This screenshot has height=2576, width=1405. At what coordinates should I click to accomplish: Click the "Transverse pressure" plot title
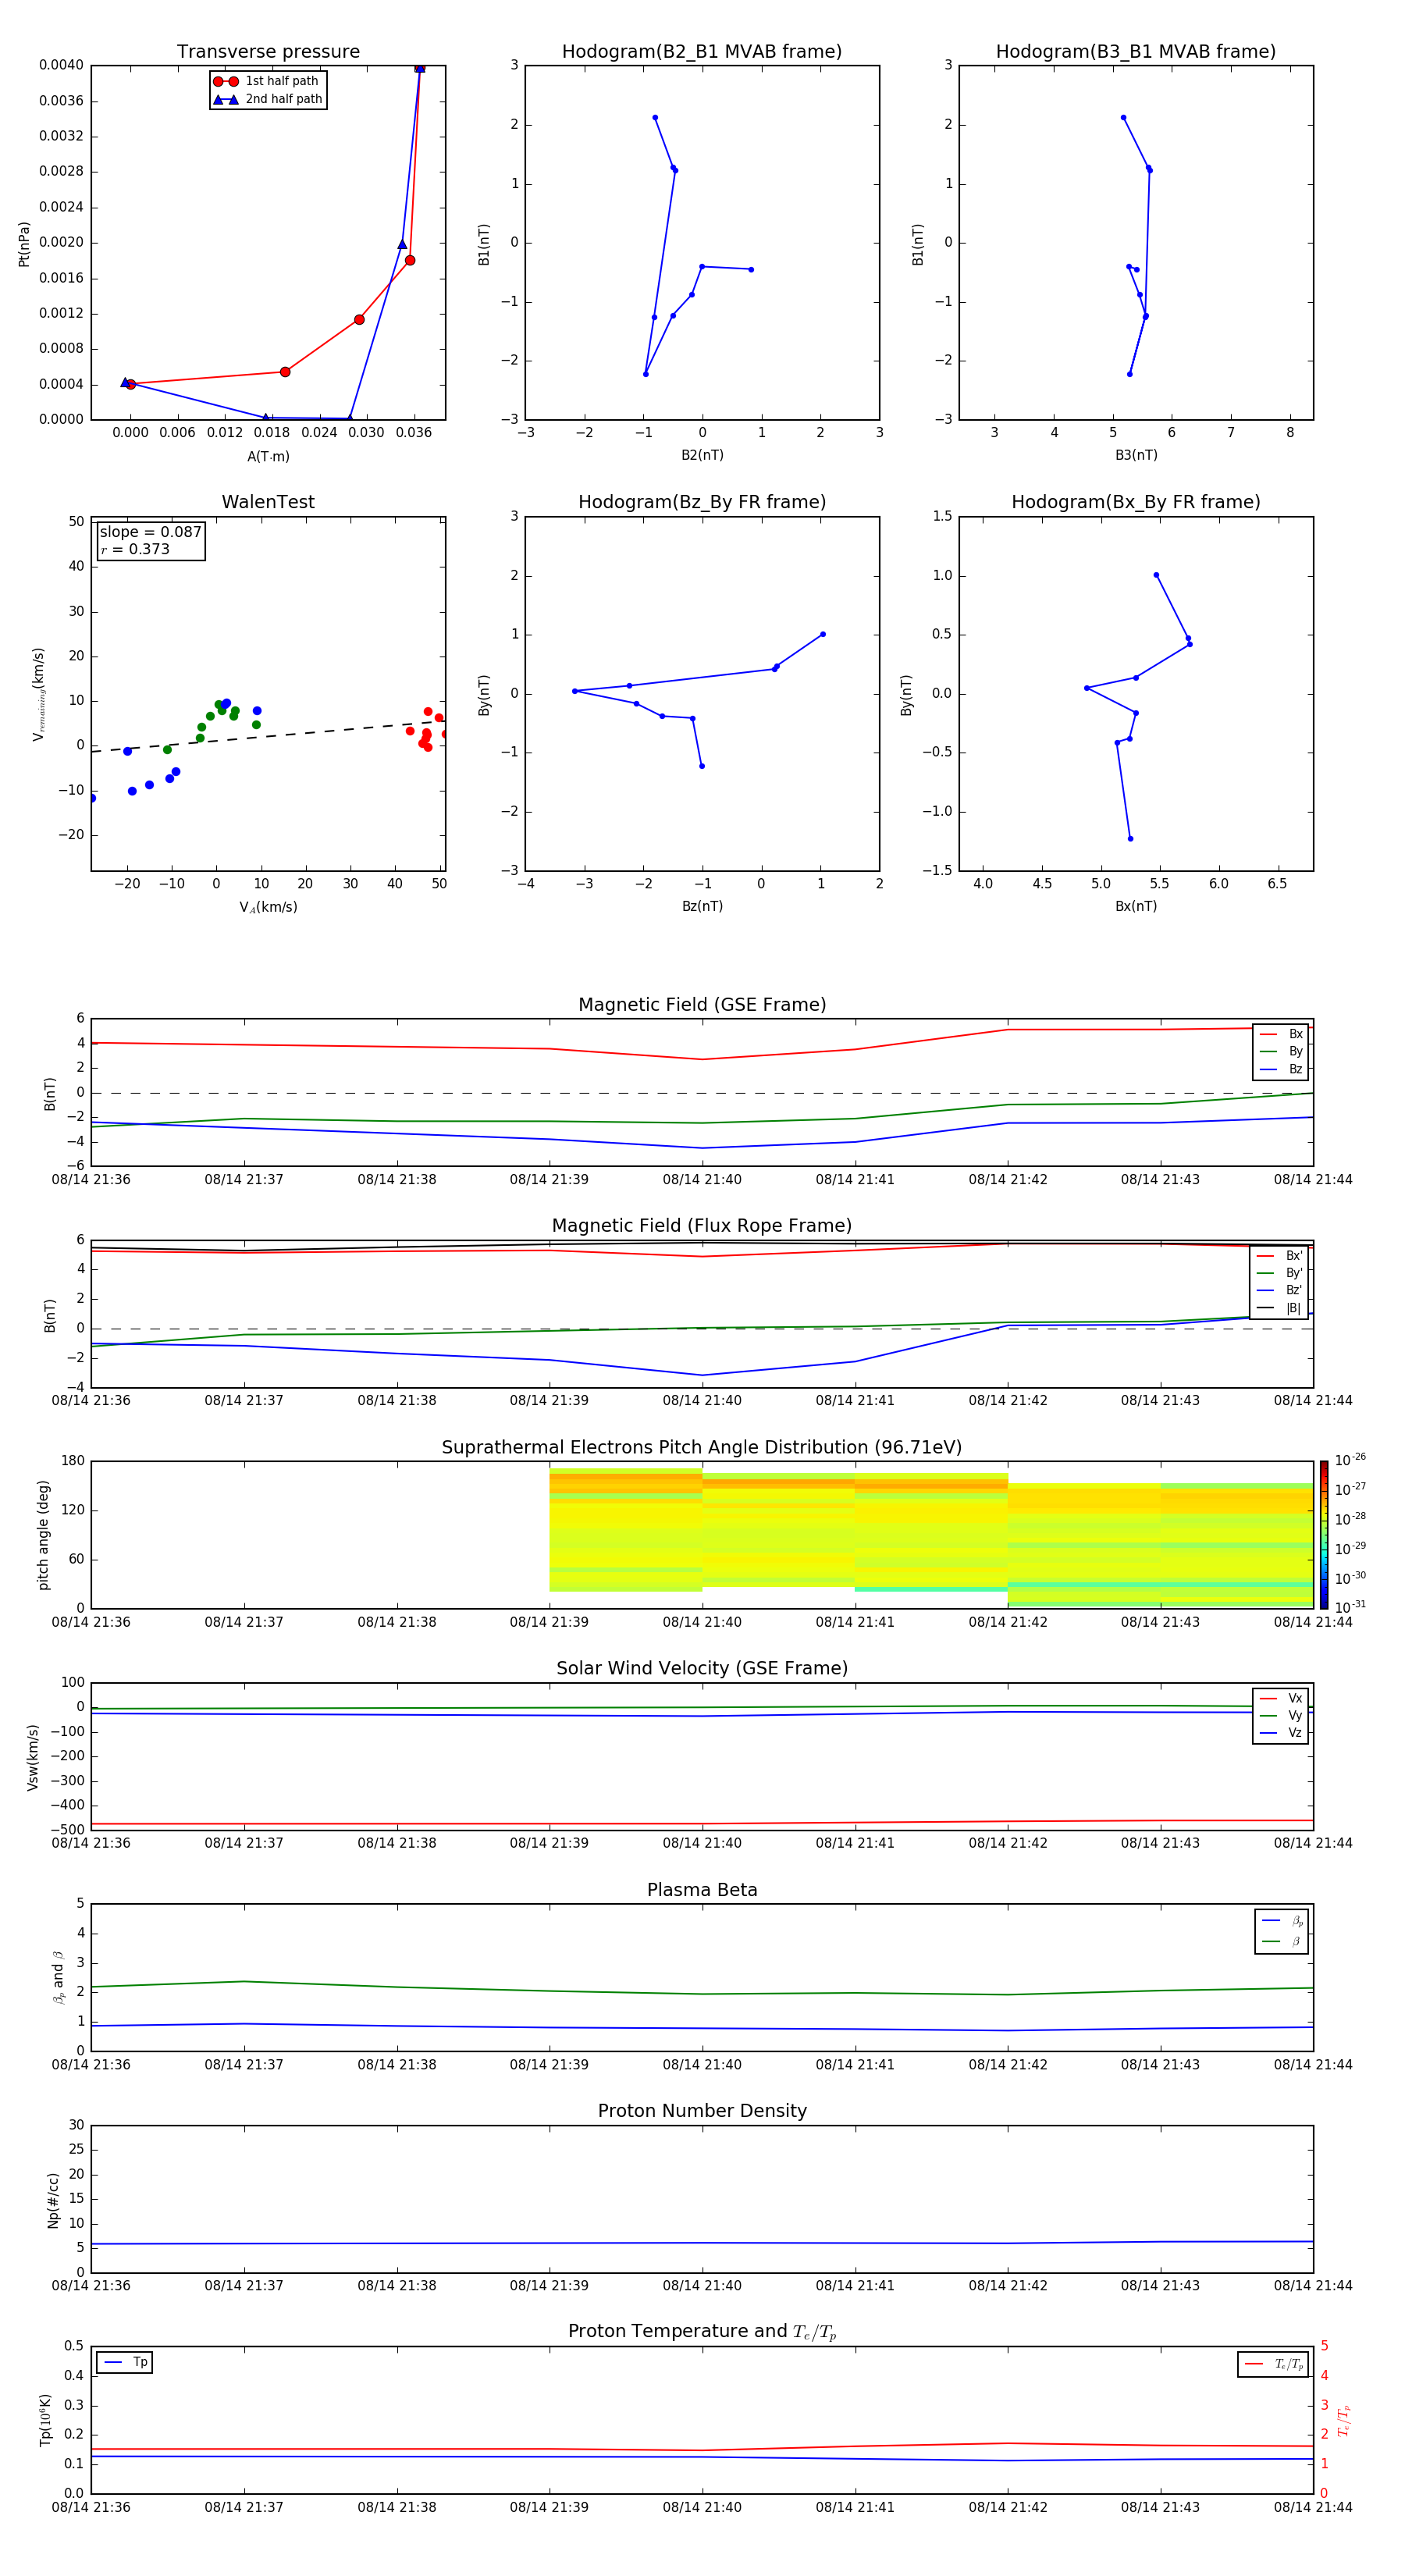(268, 52)
